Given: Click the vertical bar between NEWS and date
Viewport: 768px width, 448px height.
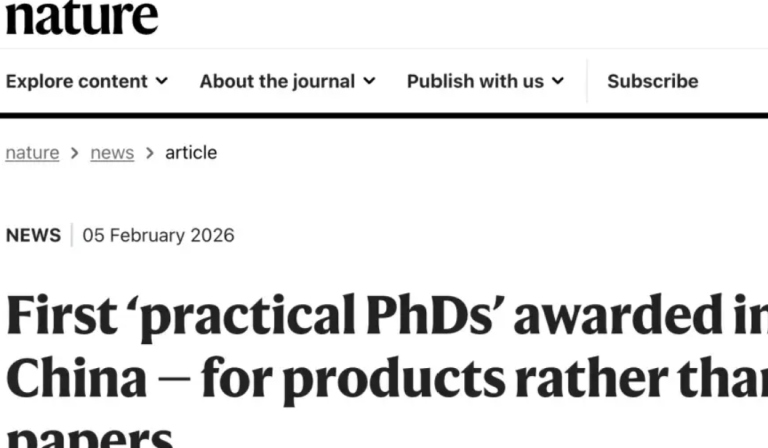Looking at the screenshot, I should (x=72, y=236).
